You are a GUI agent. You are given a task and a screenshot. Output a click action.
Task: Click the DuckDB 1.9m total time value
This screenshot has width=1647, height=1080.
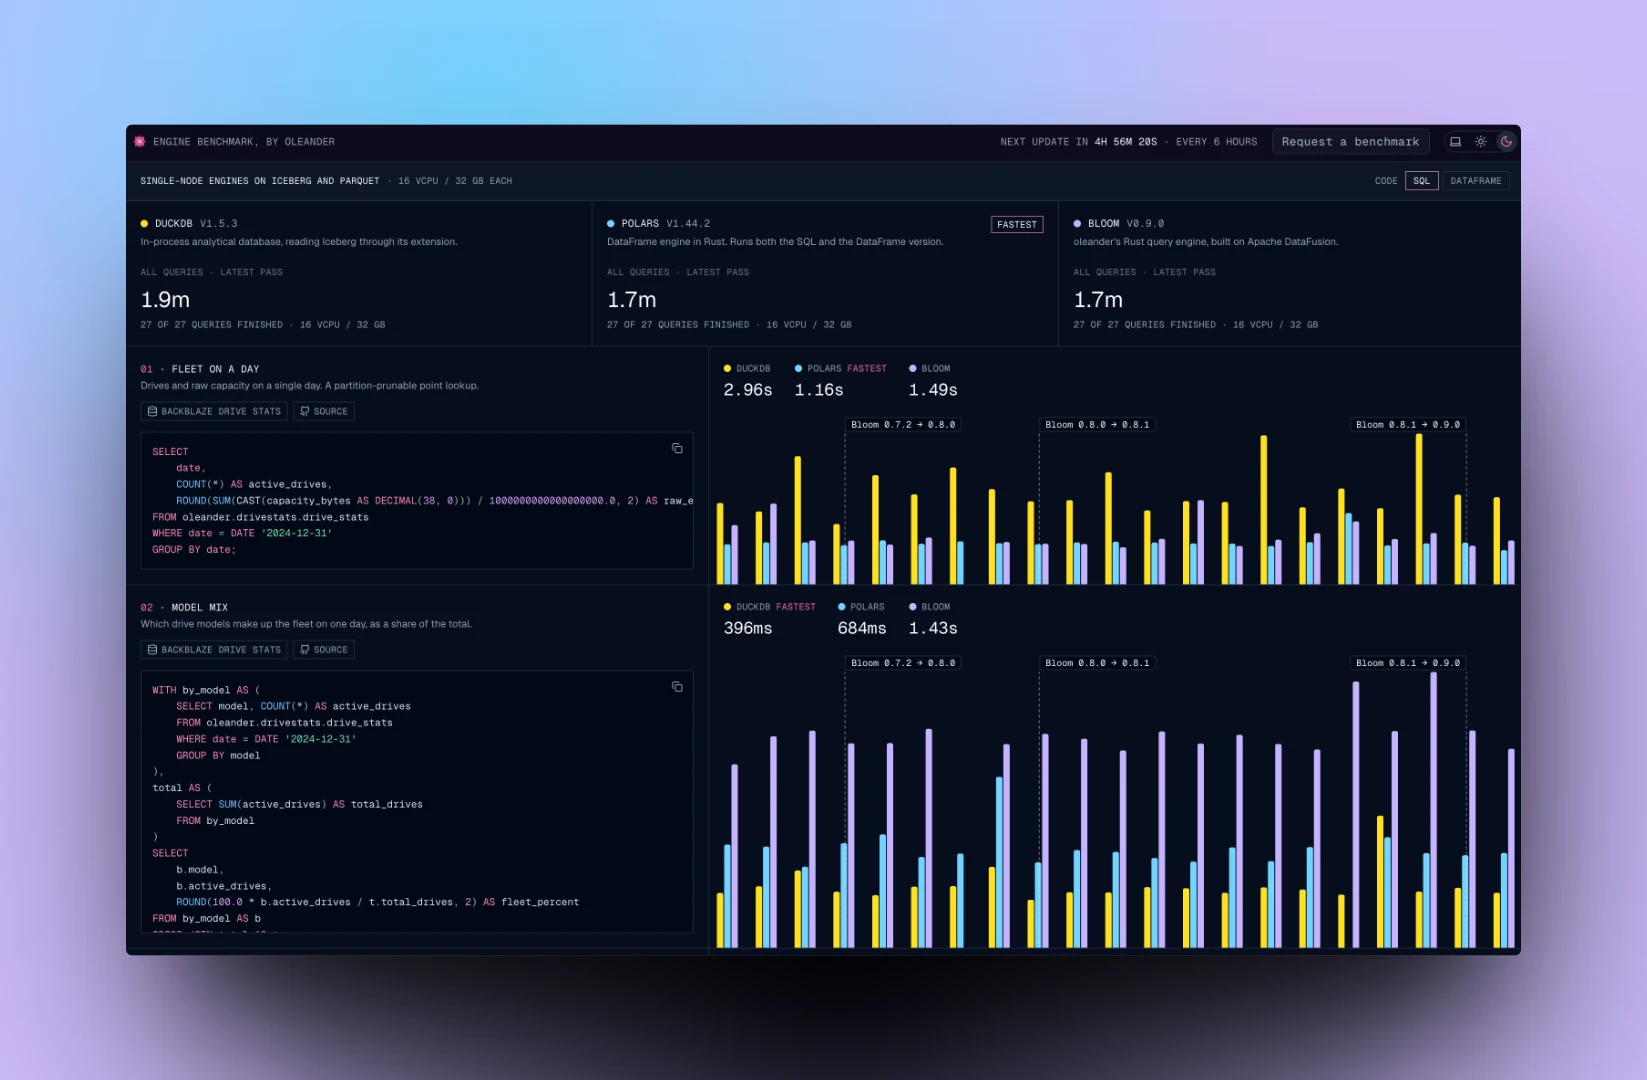coord(165,300)
